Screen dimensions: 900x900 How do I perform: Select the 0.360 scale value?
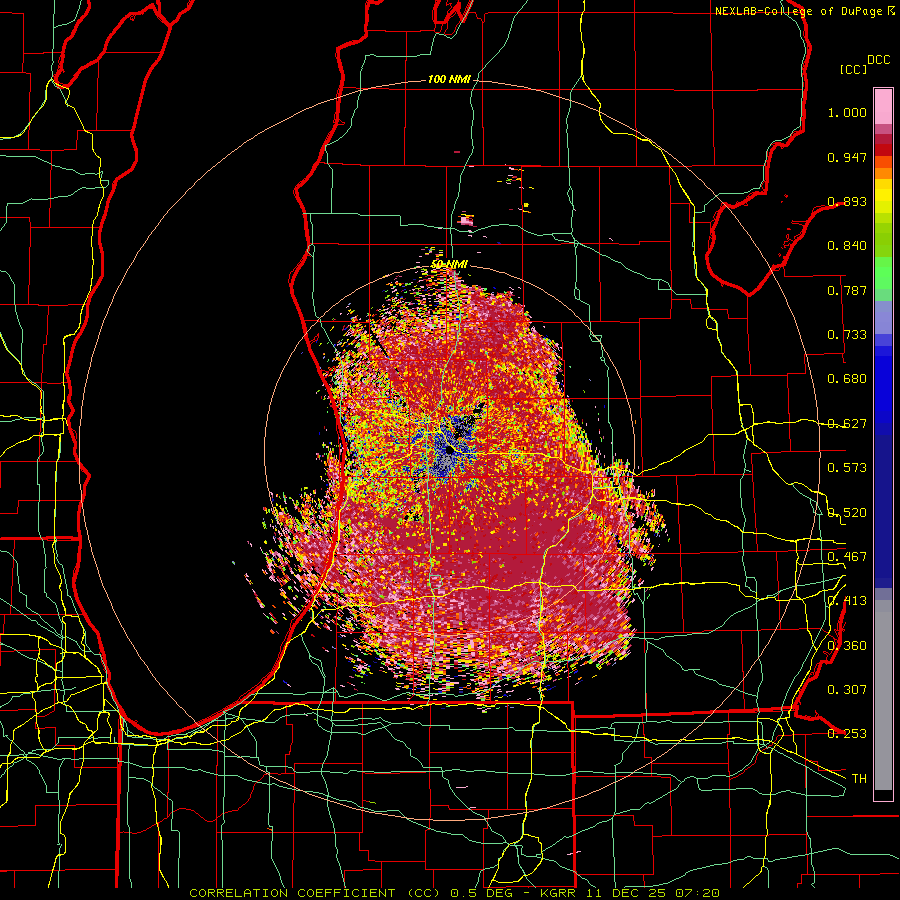(847, 646)
